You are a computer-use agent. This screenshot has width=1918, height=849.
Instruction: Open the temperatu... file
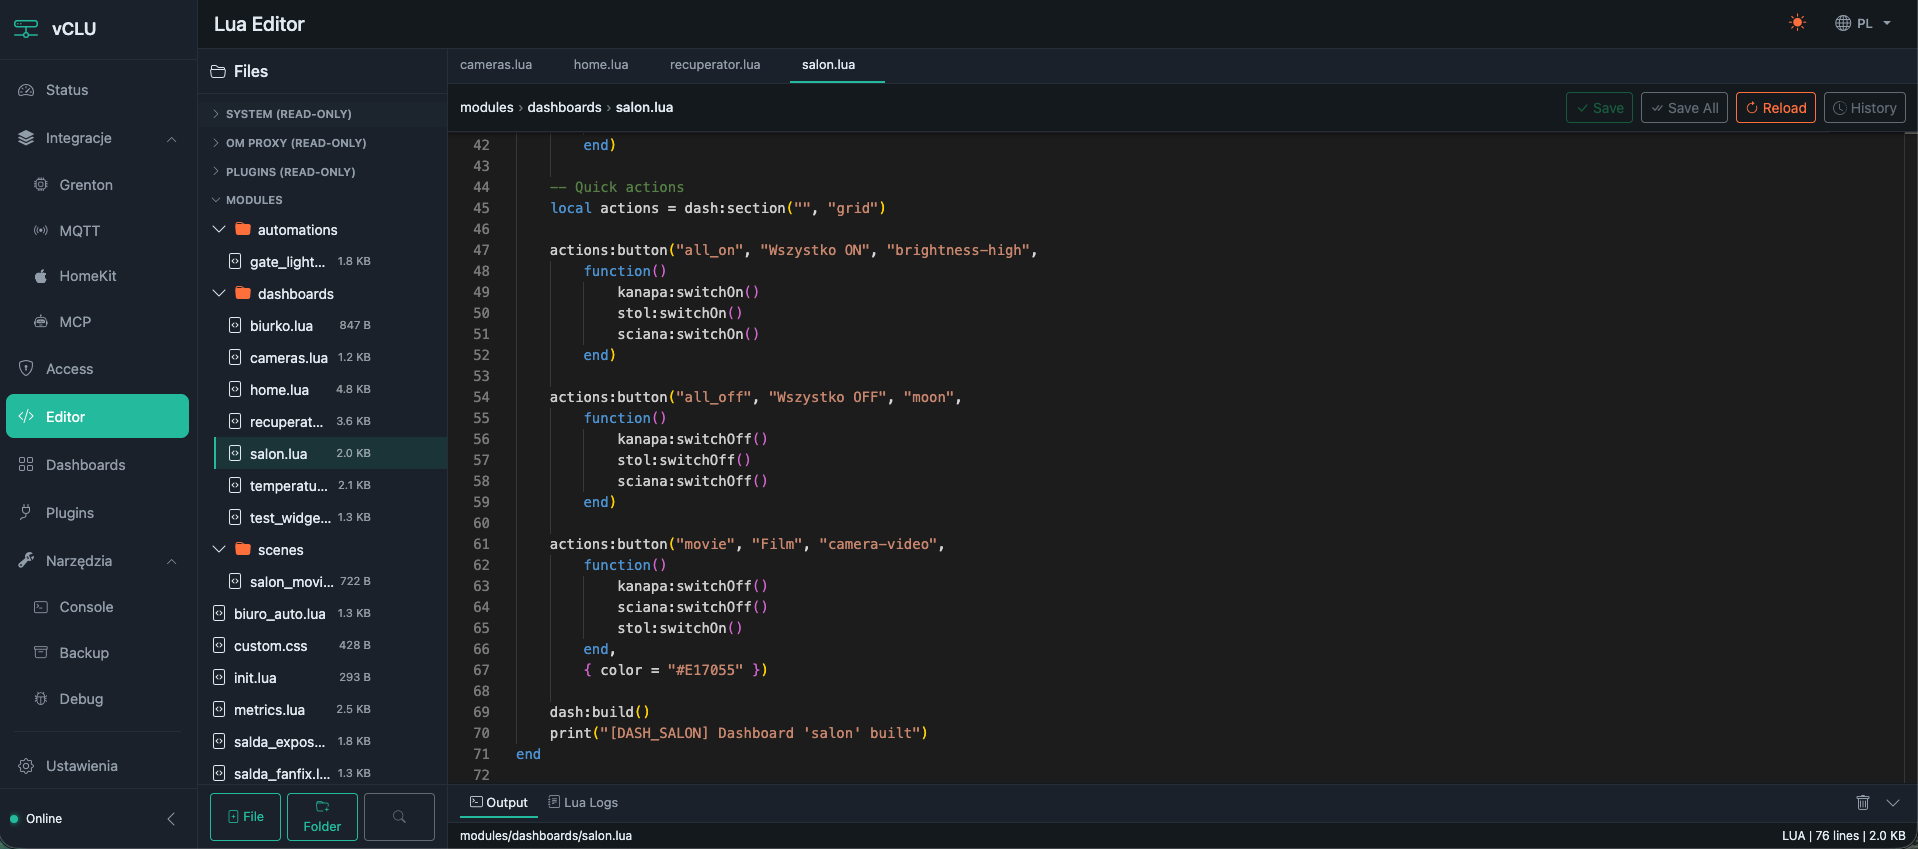[x=330, y=486]
